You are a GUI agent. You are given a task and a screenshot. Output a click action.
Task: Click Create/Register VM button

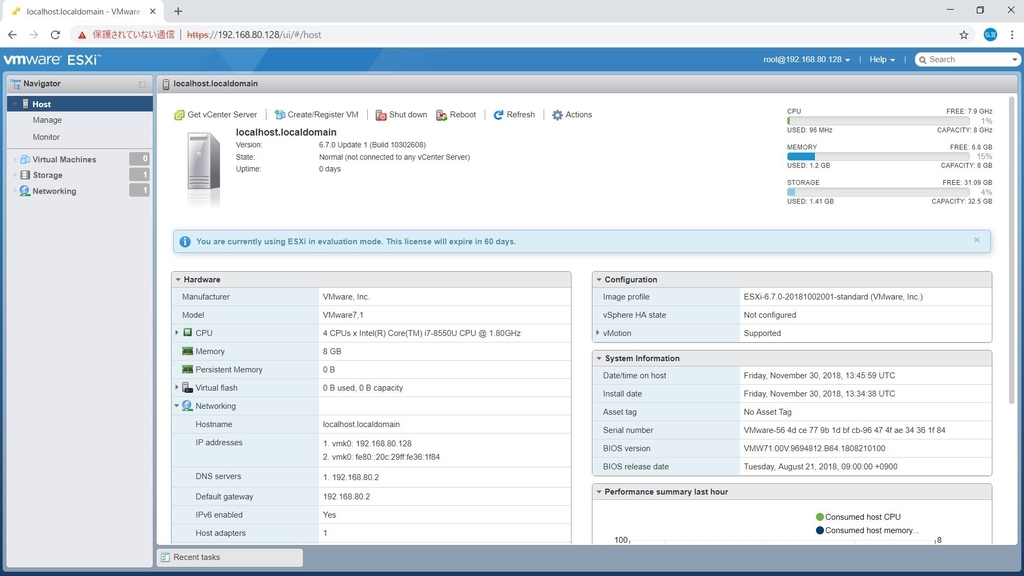316,115
